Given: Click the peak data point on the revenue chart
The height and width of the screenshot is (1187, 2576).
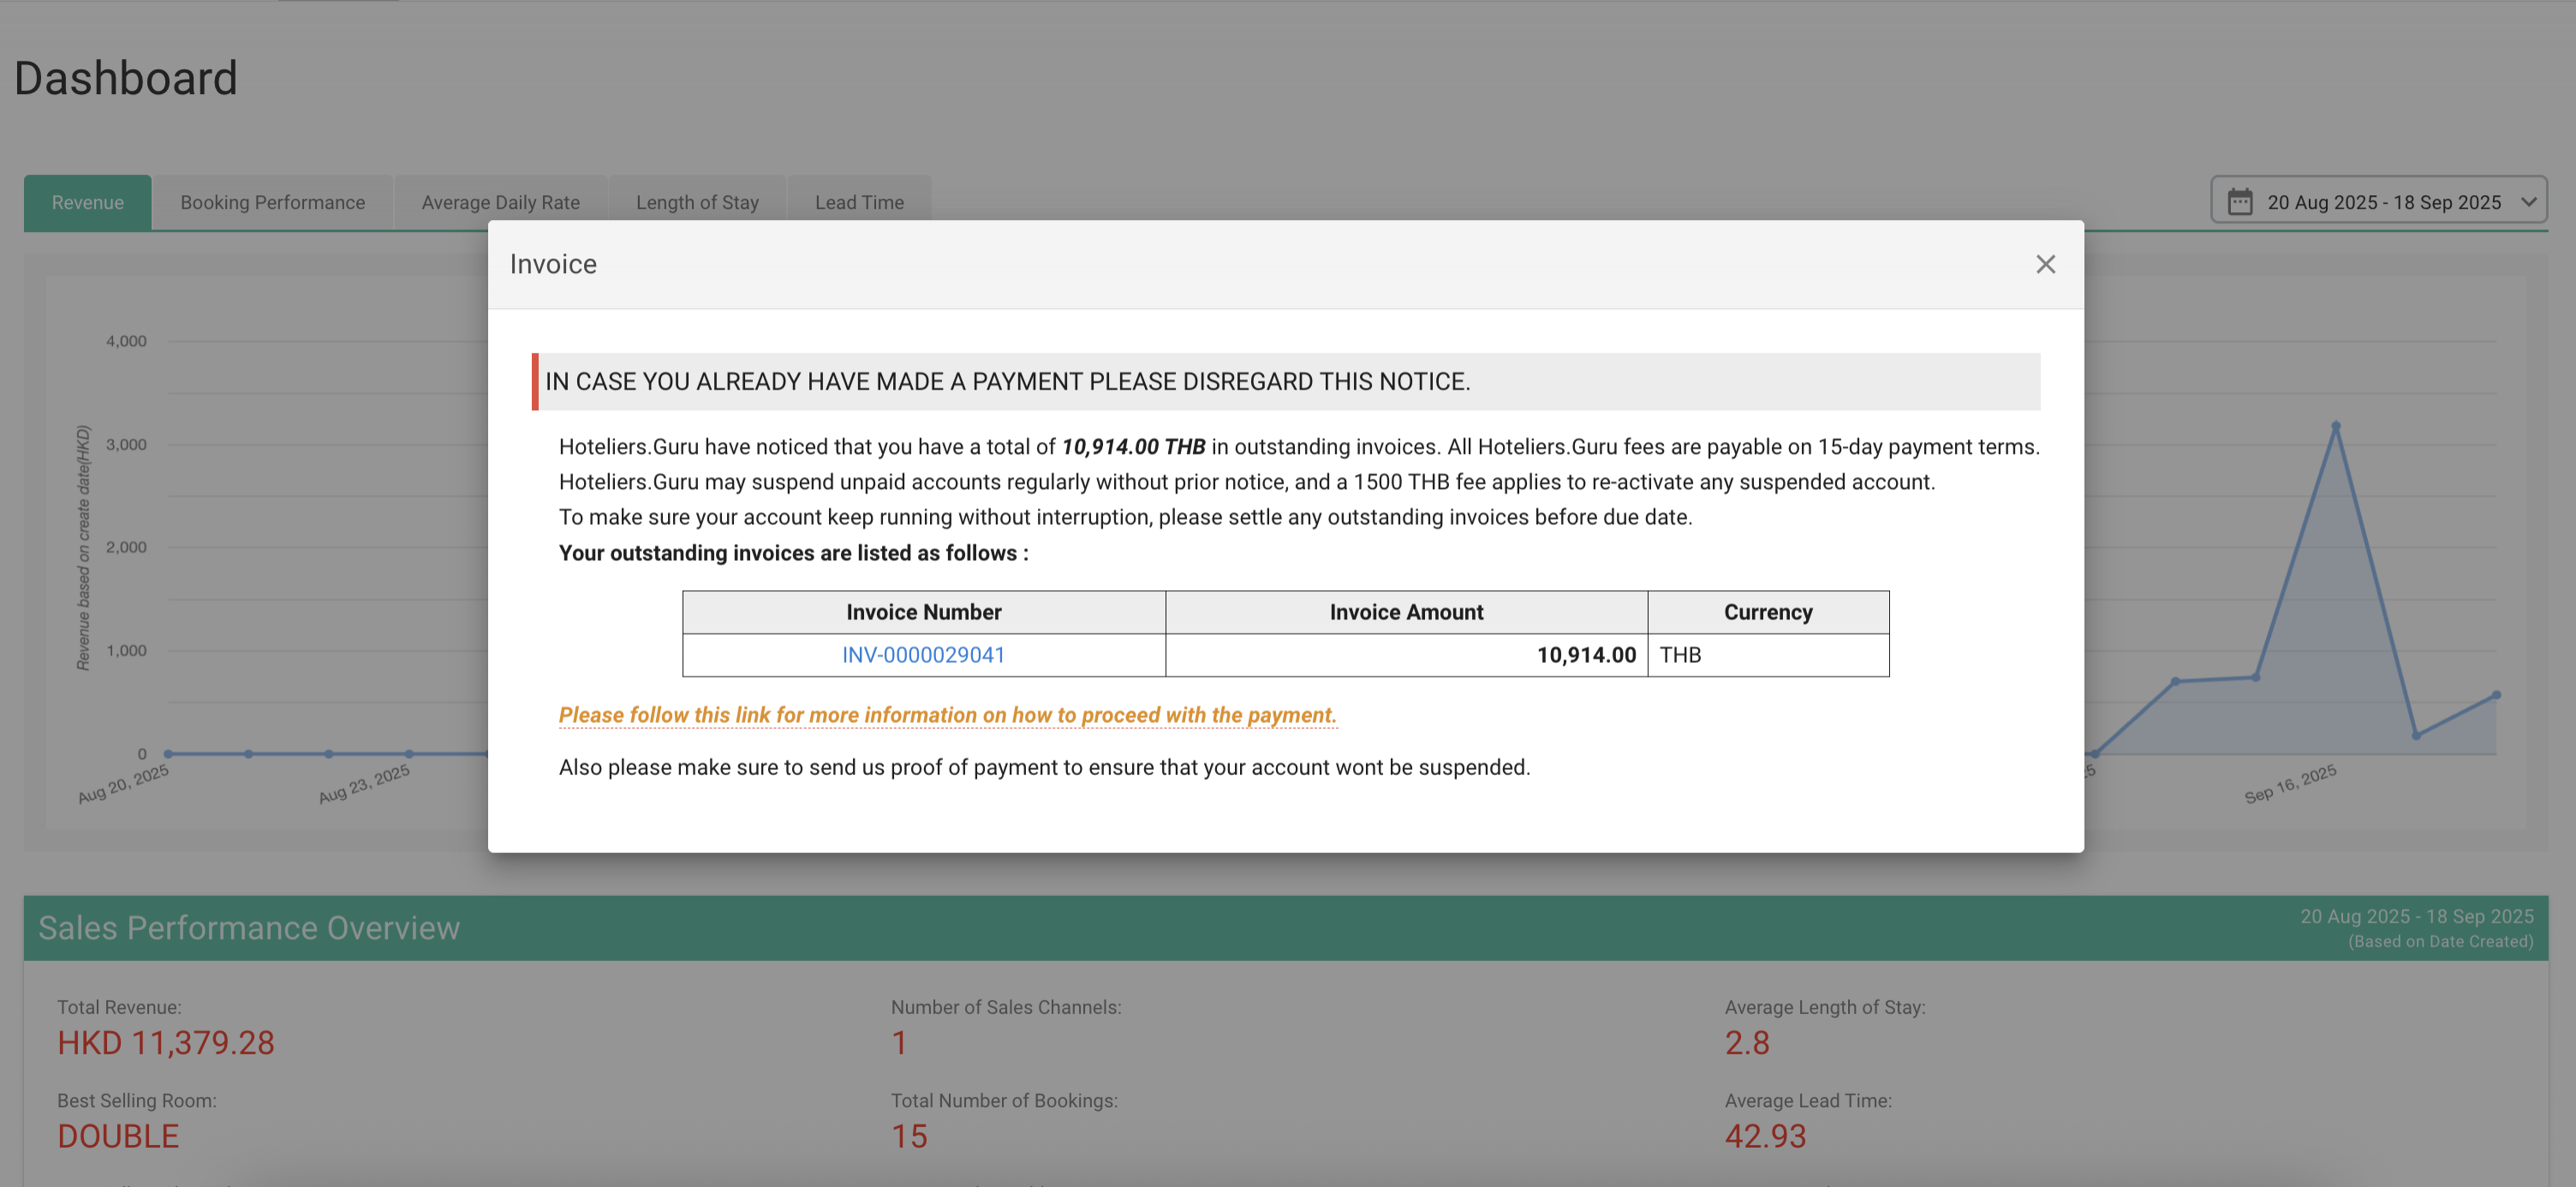Looking at the screenshot, I should pos(2336,426).
